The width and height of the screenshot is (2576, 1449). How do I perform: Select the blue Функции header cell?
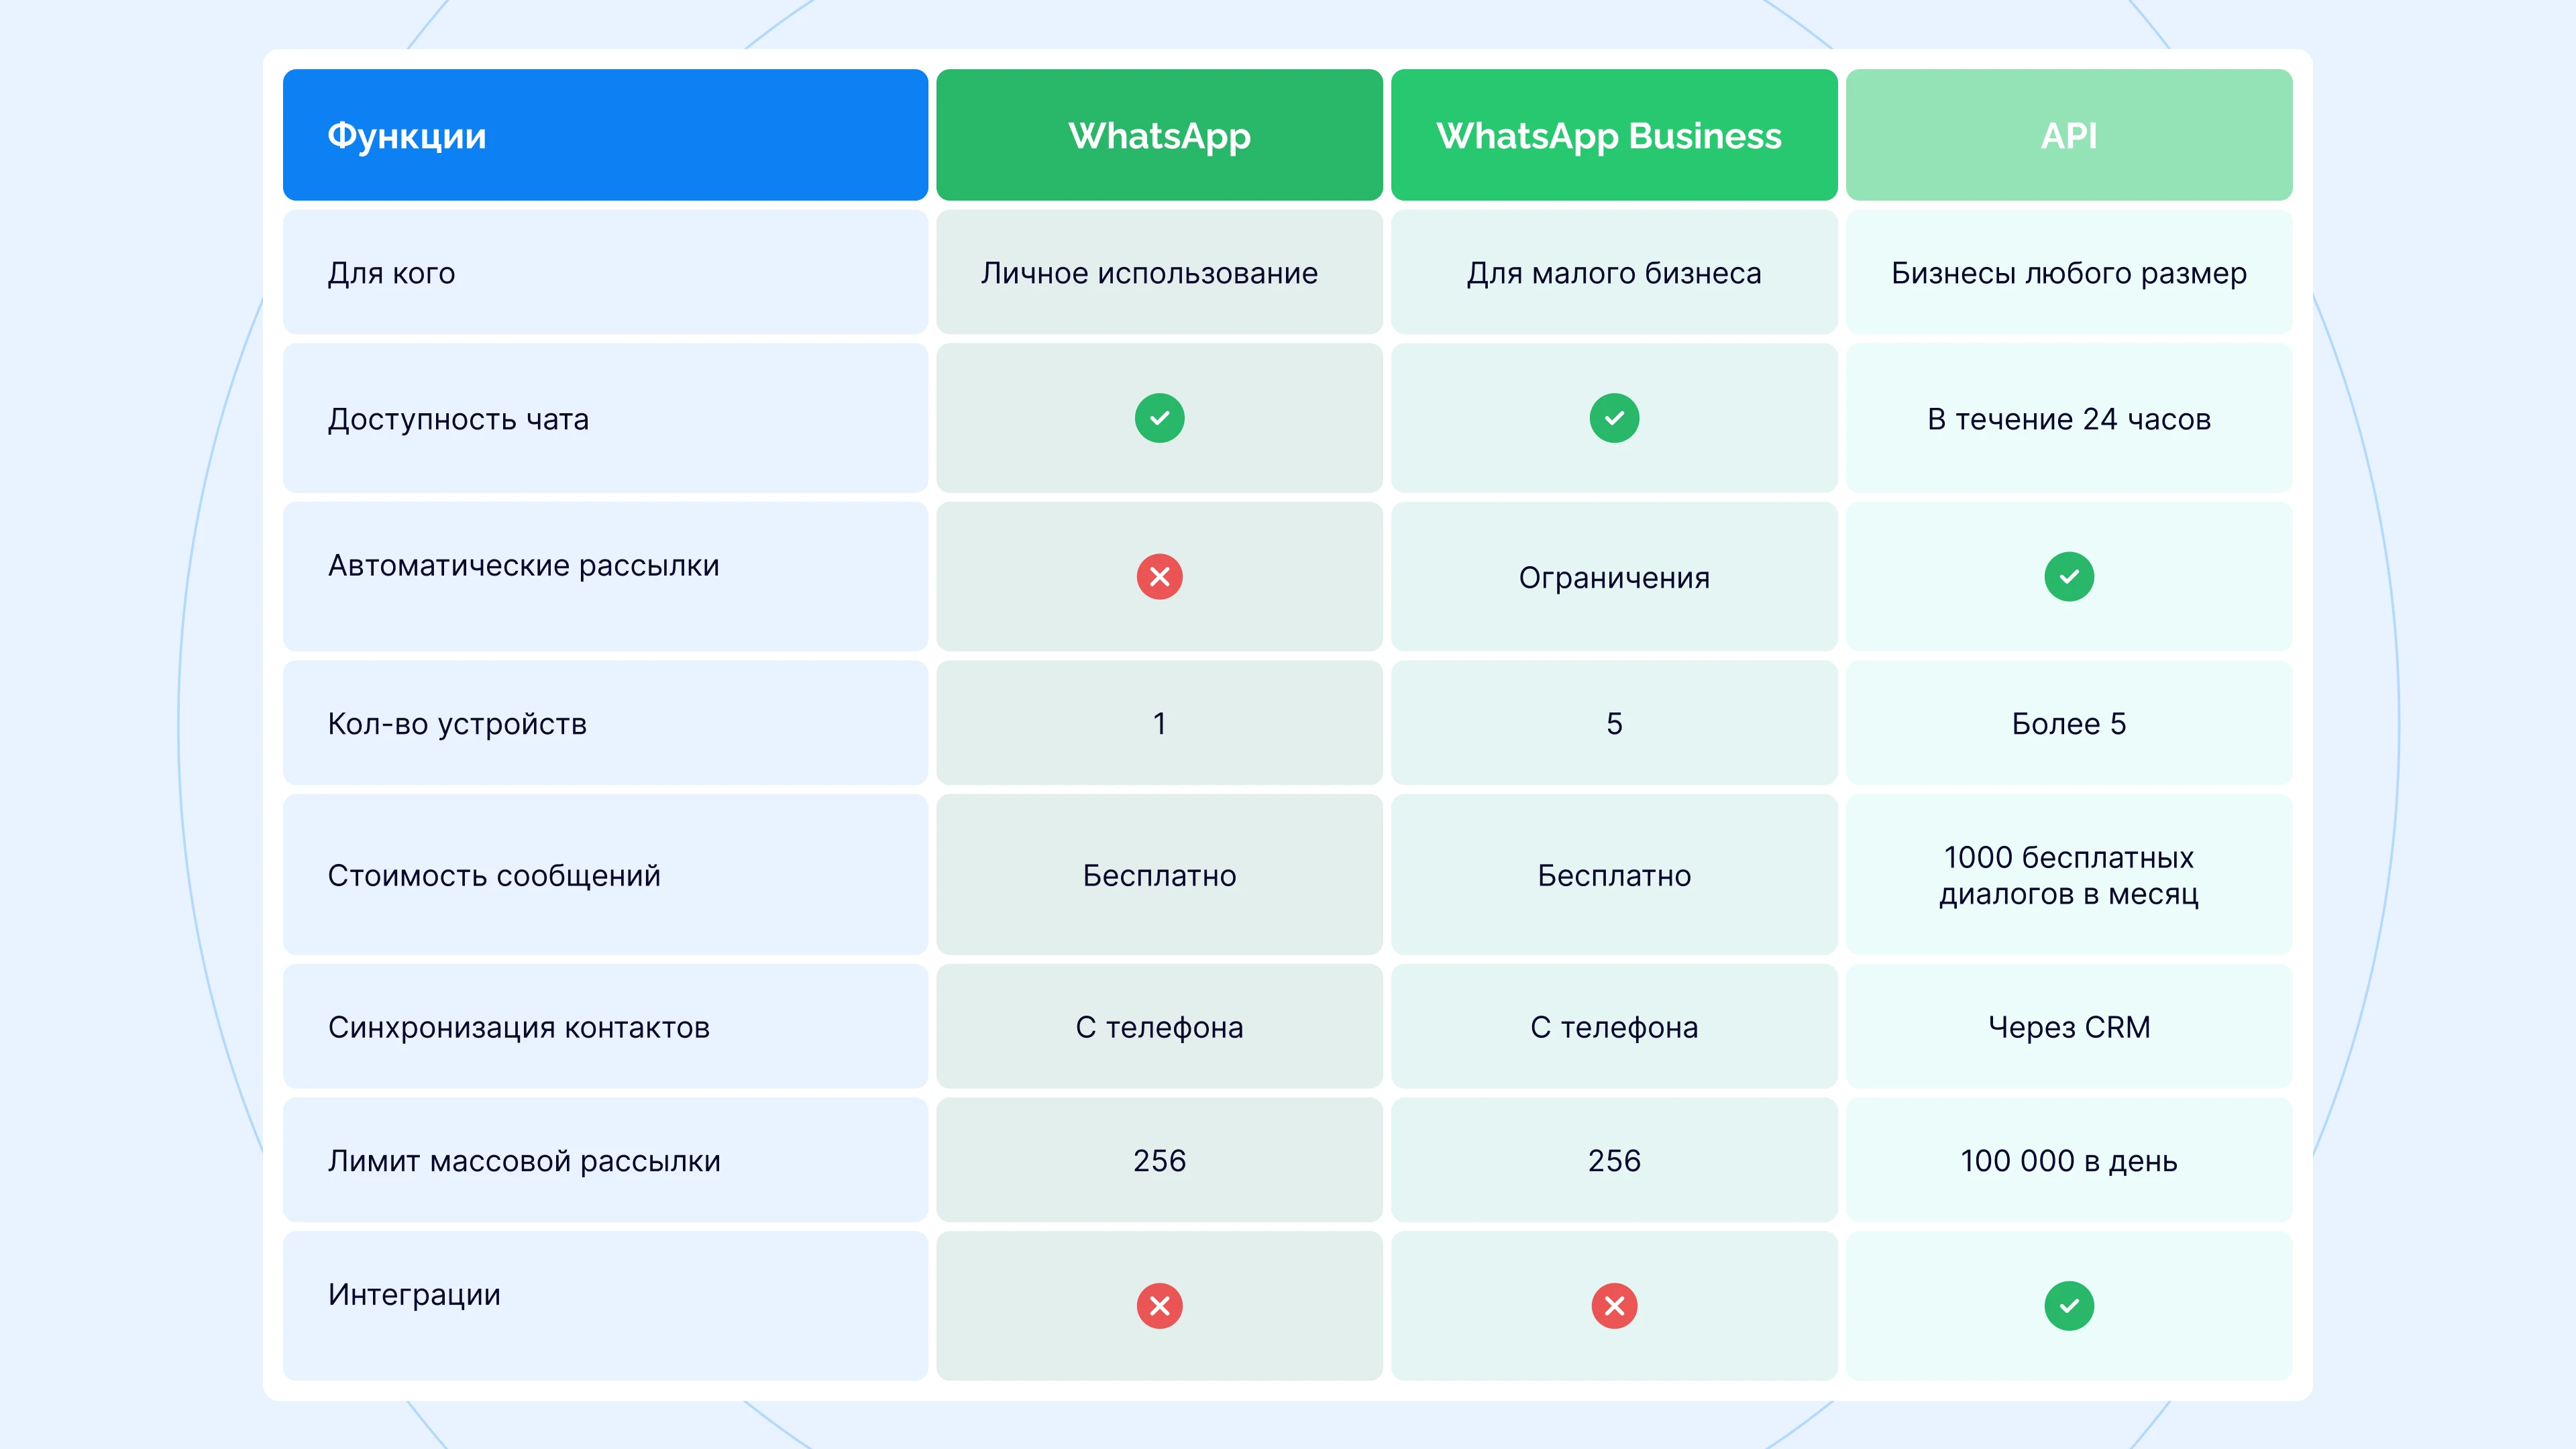point(605,135)
